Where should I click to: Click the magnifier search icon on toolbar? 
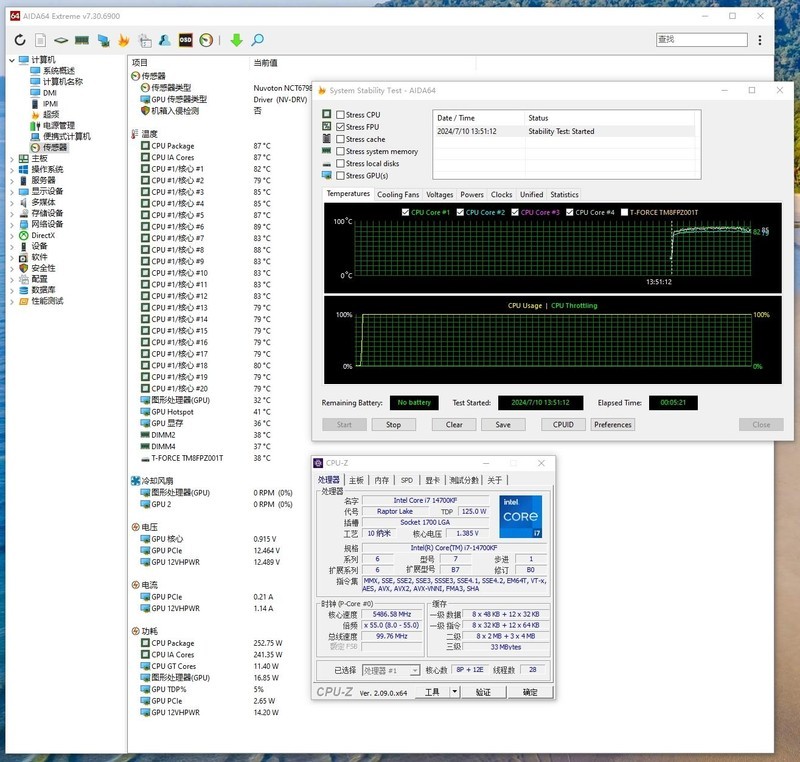[x=257, y=42]
